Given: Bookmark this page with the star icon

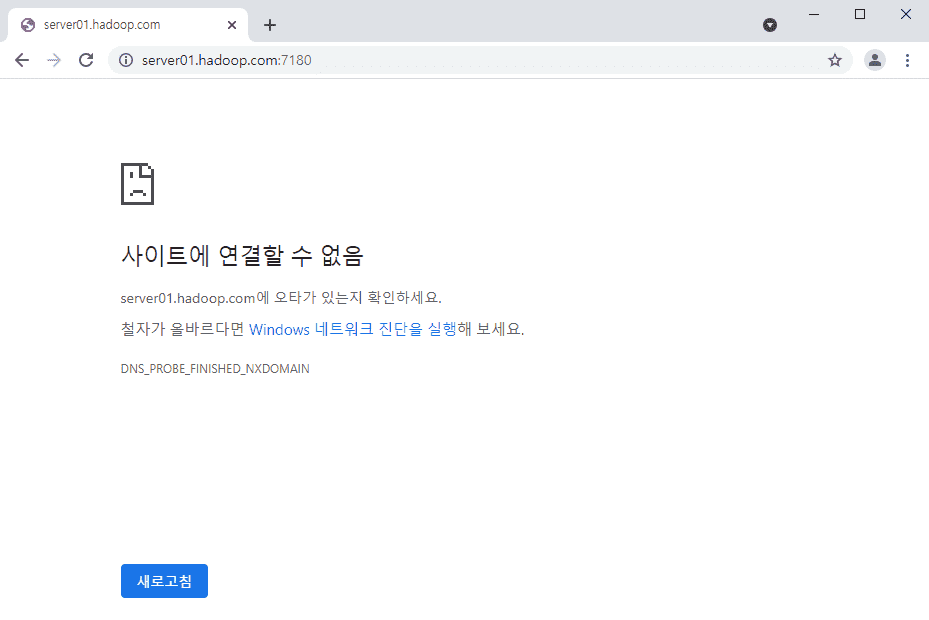Looking at the screenshot, I should (x=835, y=60).
